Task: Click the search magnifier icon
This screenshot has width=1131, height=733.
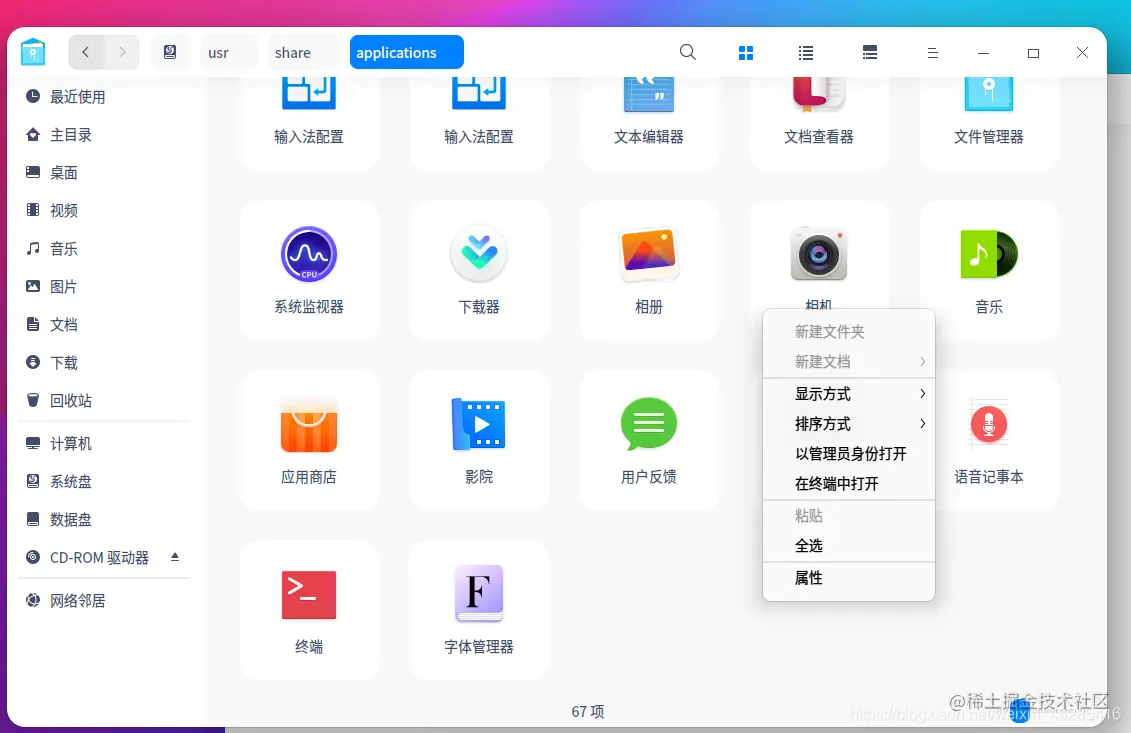Action: [x=687, y=51]
